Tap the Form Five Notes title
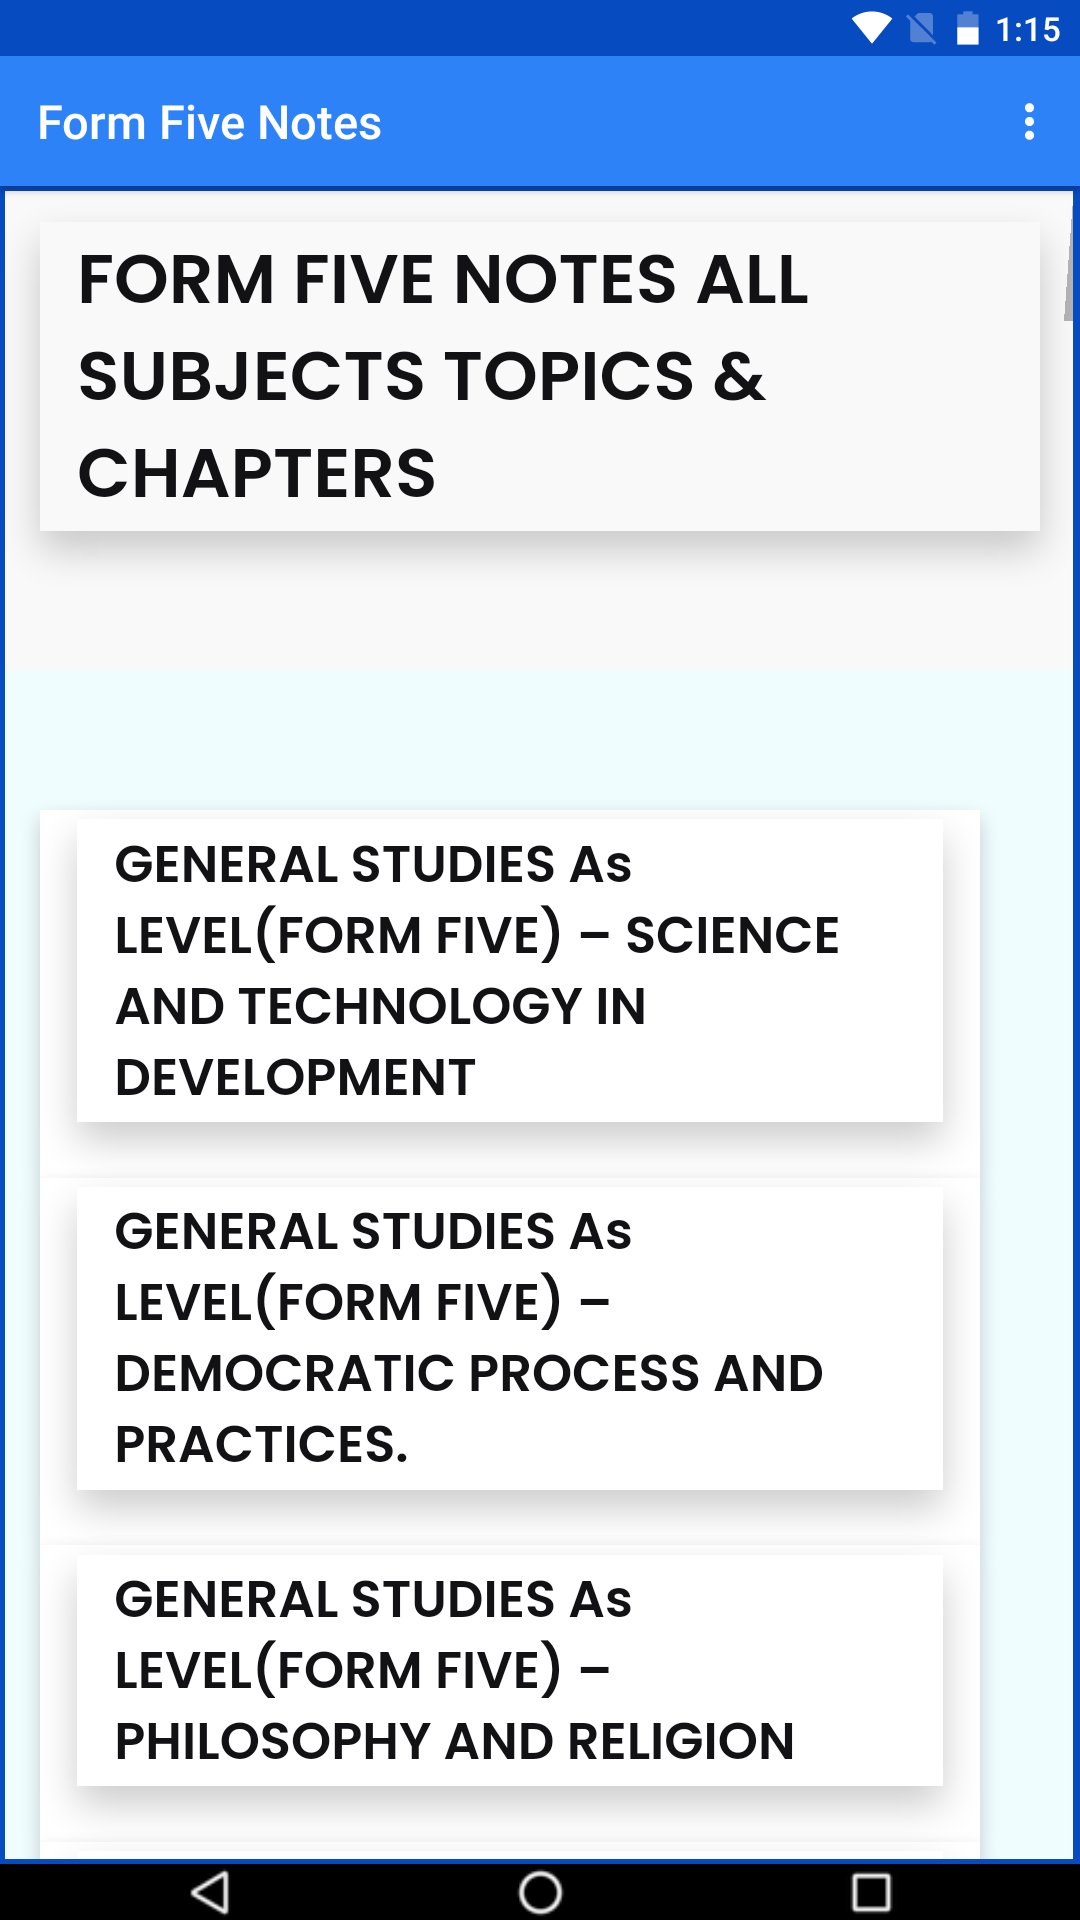This screenshot has height=1920, width=1080. pyautogui.click(x=209, y=122)
